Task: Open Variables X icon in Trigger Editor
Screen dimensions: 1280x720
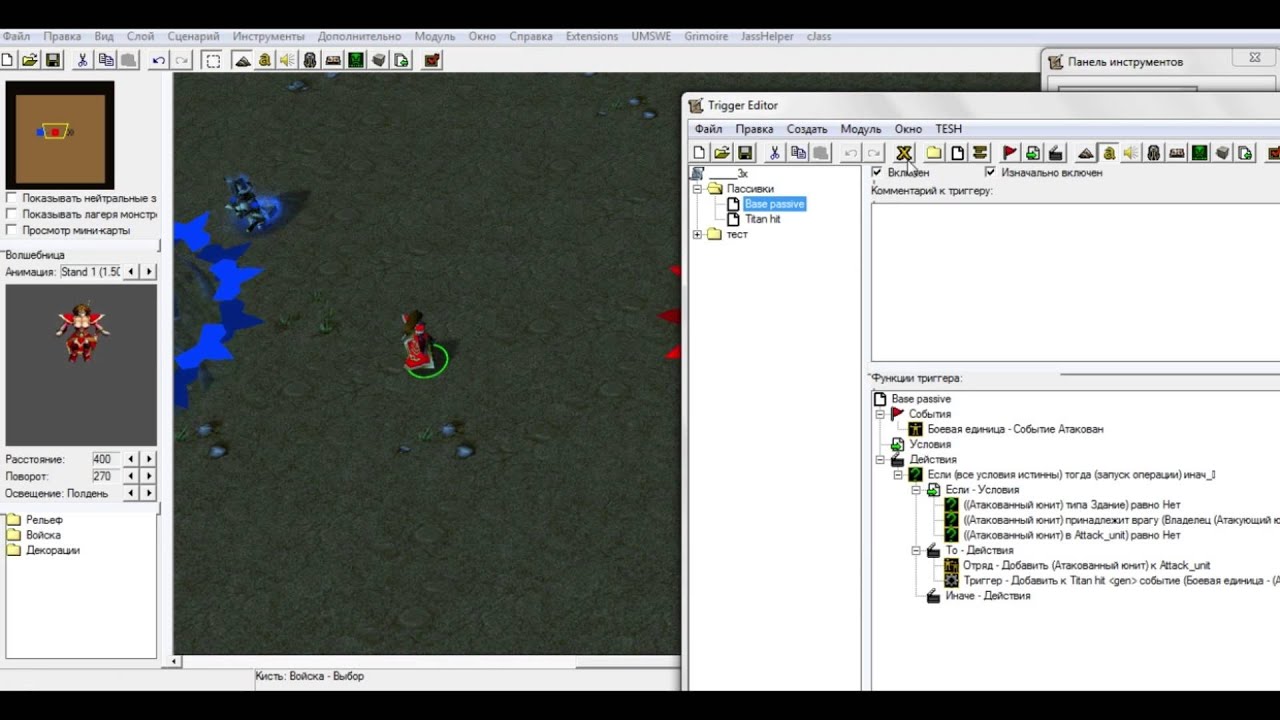Action: 904,153
